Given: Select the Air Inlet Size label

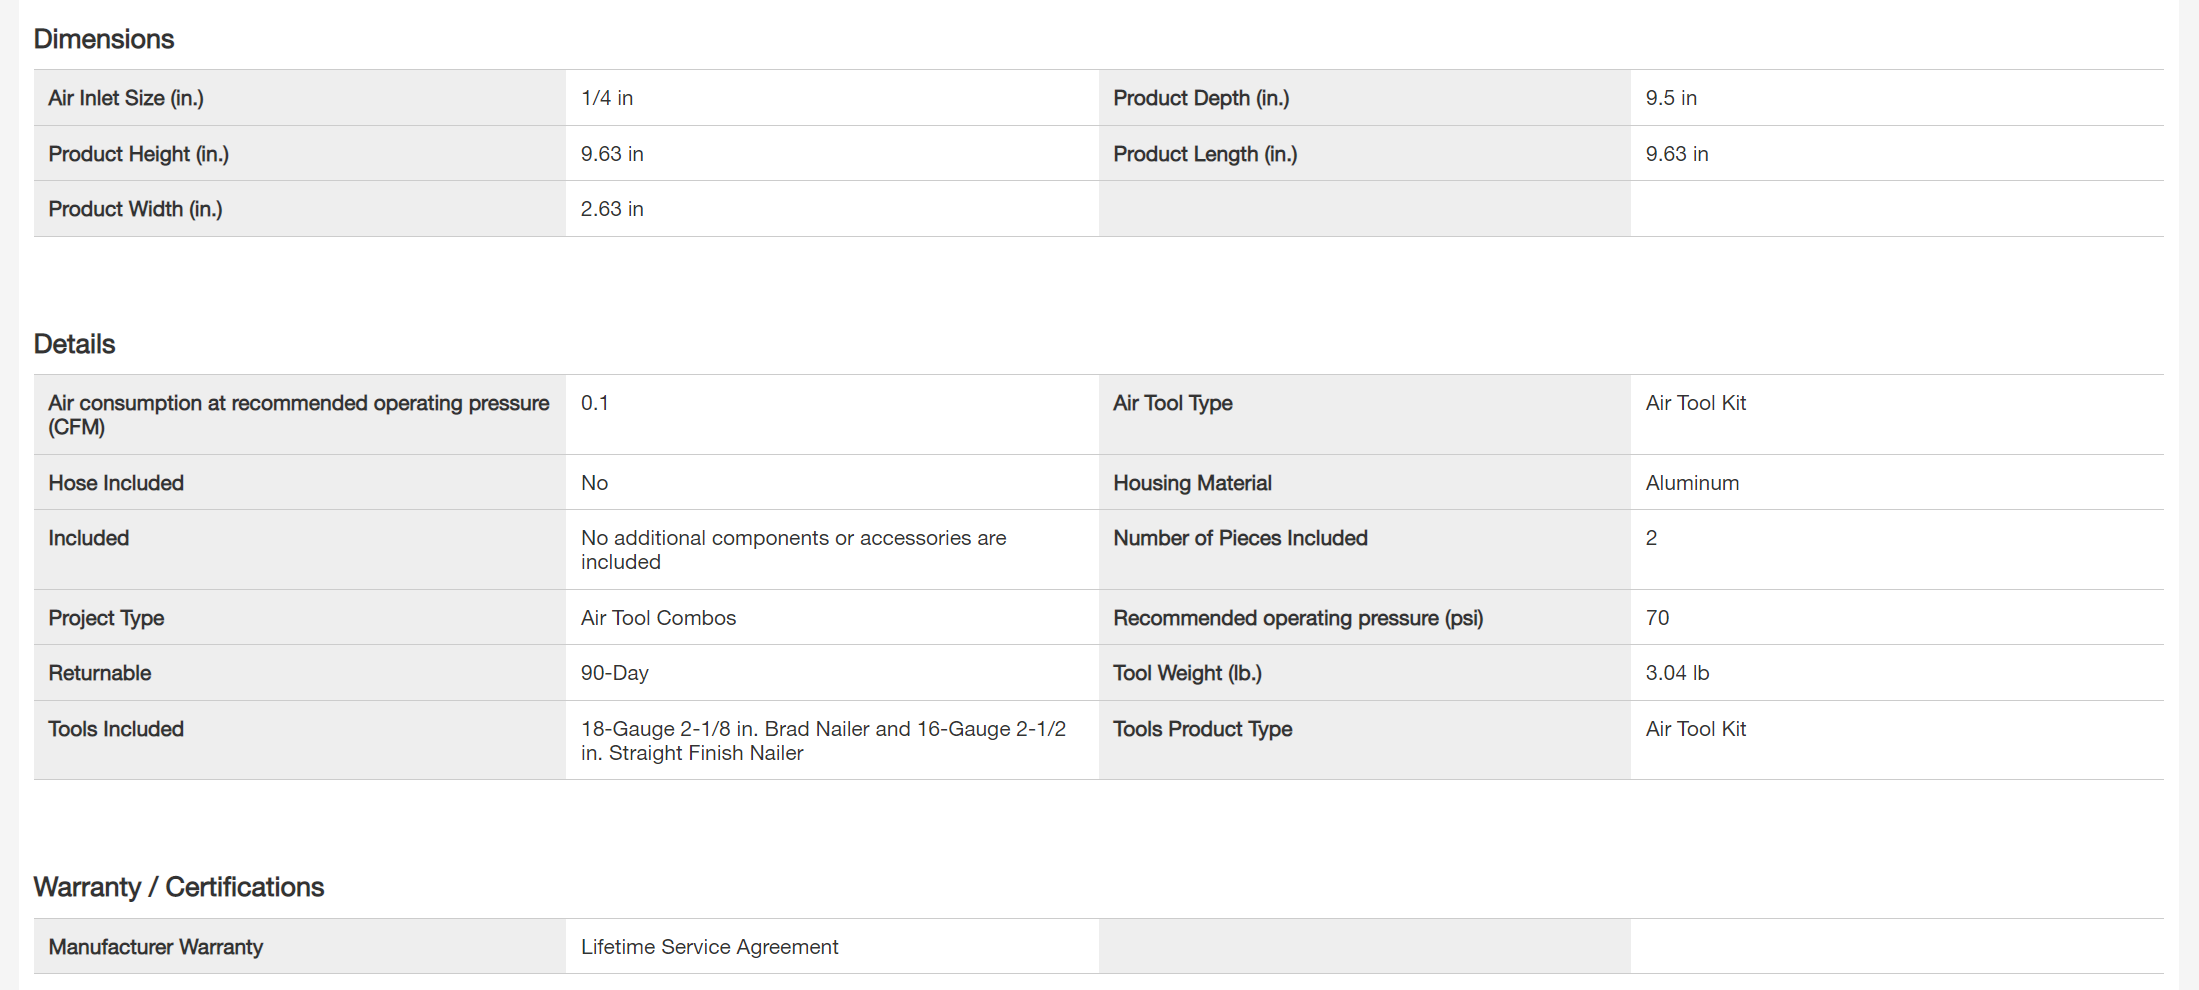Looking at the screenshot, I should (x=126, y=98).
